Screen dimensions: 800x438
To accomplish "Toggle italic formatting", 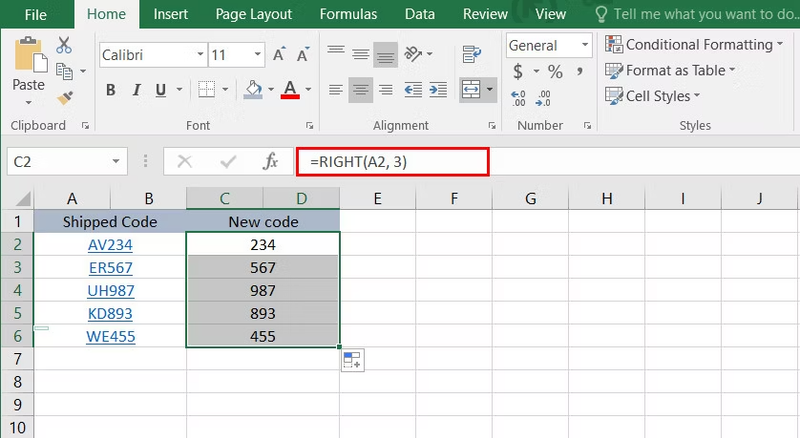I will click(x=136, y=90).
